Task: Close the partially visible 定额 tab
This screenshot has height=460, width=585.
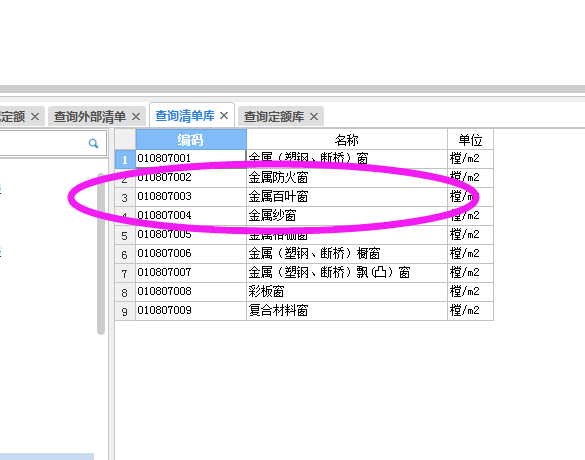Action: click(x=35, y=117)
